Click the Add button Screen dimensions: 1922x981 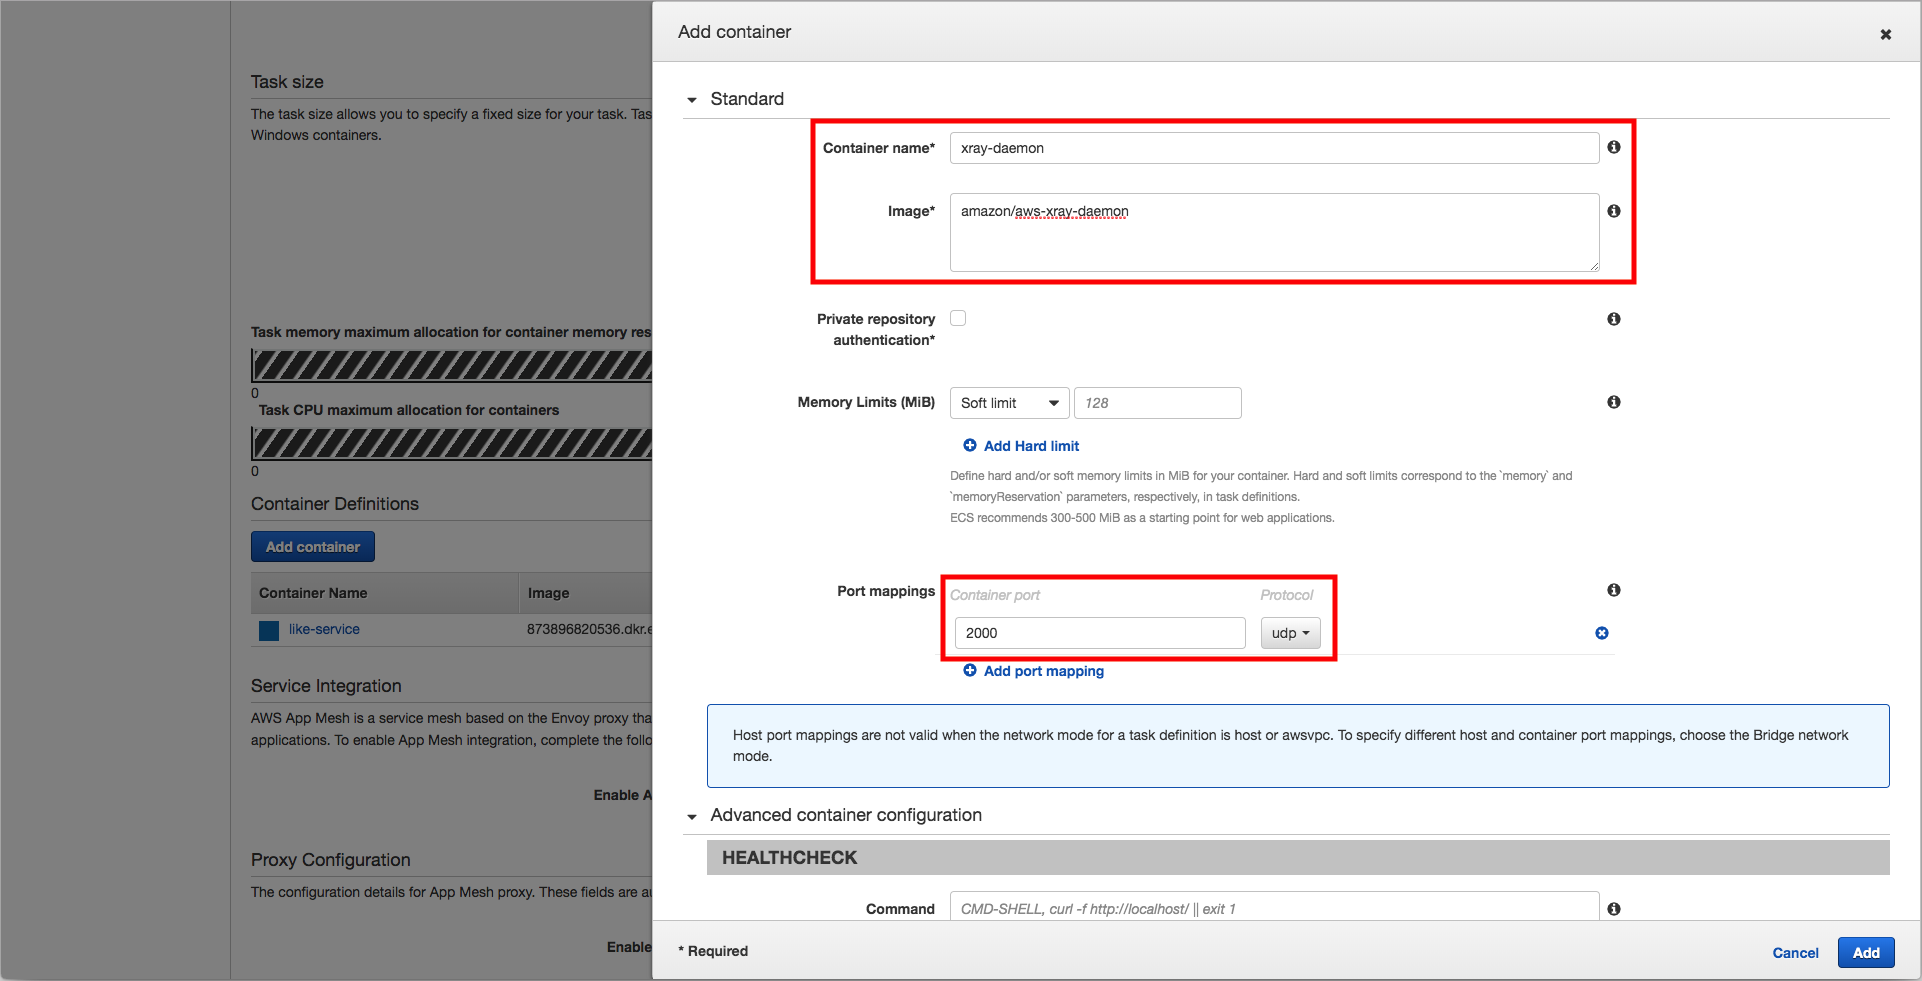click(x=1865, y=952)
